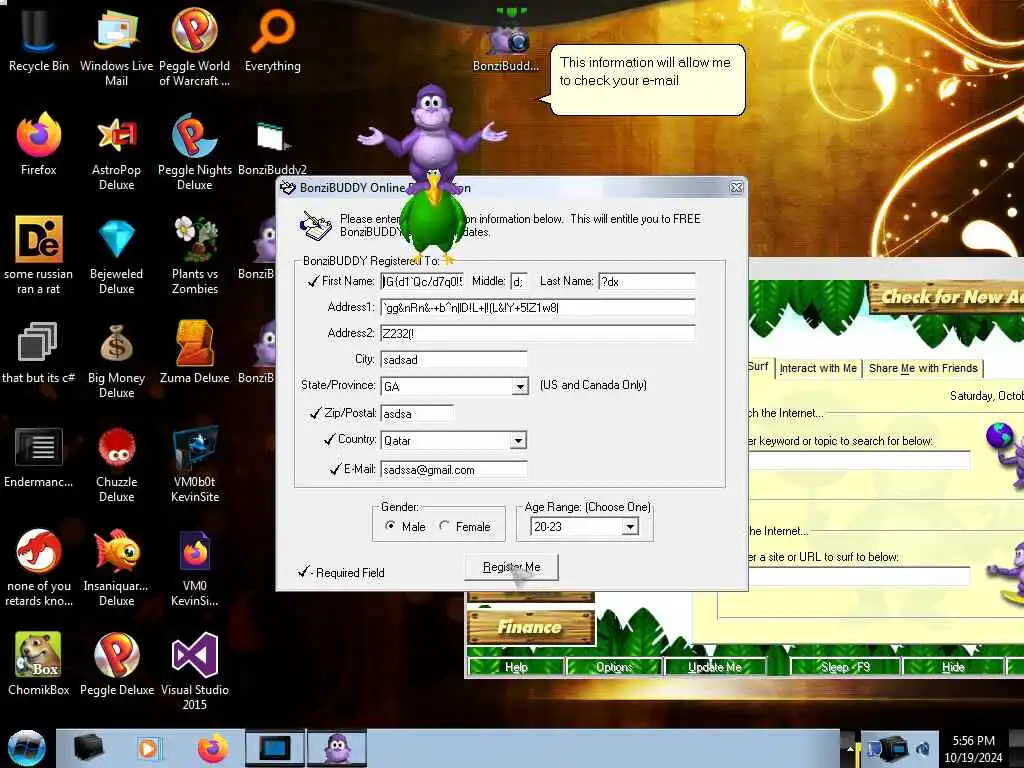This screenshot has width=1024, height=768.
Task: Click the Options button in BonziBuddy bar
Action: [614, 667]
